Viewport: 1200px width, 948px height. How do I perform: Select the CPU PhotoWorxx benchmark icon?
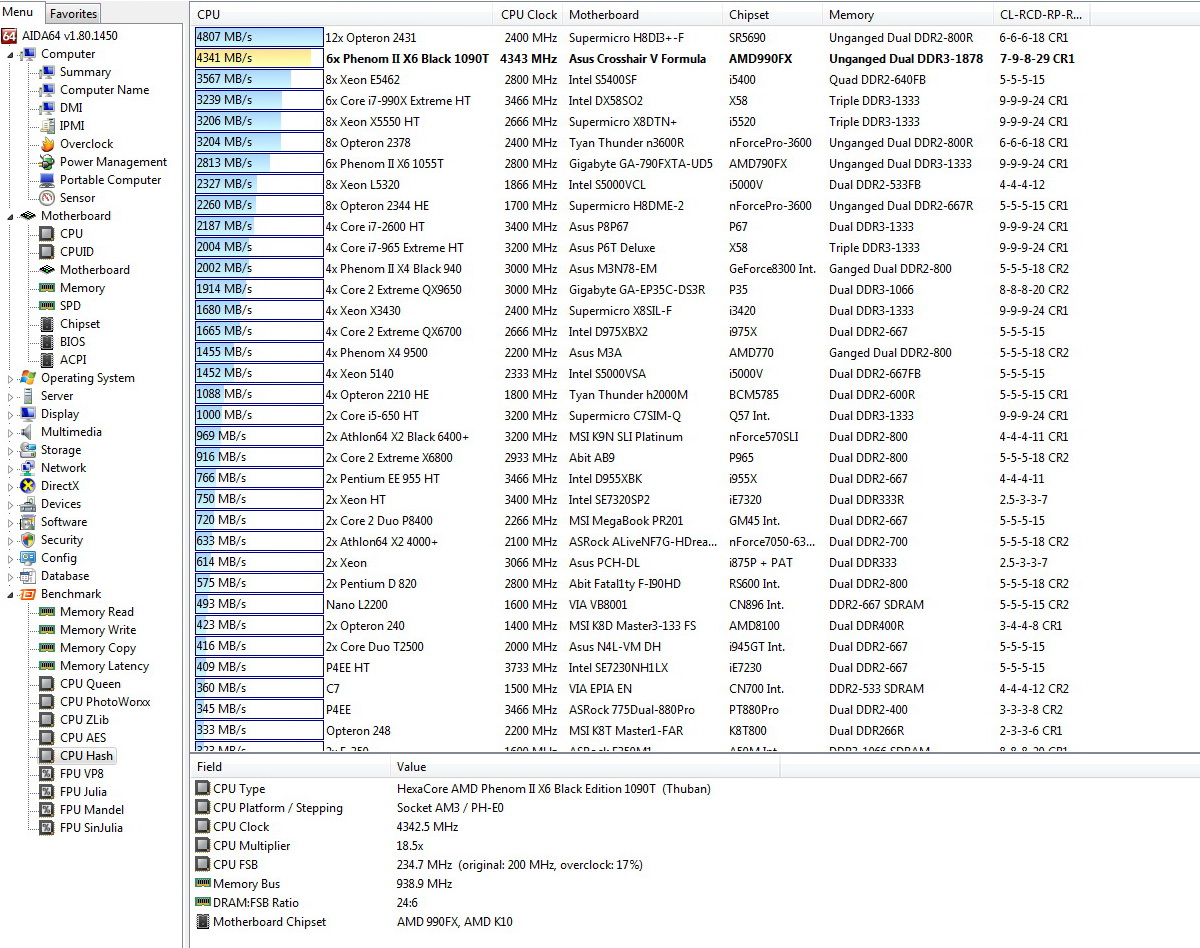point(47,702)
